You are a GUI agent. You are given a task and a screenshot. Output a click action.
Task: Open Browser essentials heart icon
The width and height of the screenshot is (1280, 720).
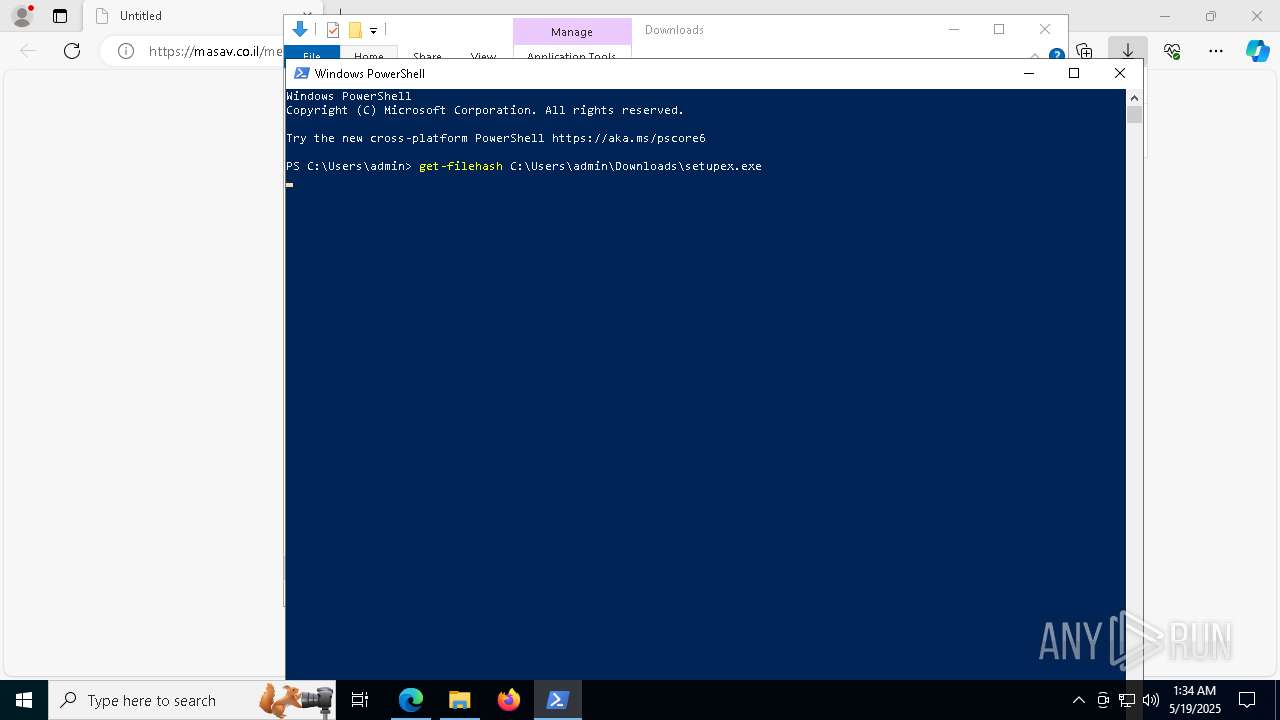pos(1172,51)
